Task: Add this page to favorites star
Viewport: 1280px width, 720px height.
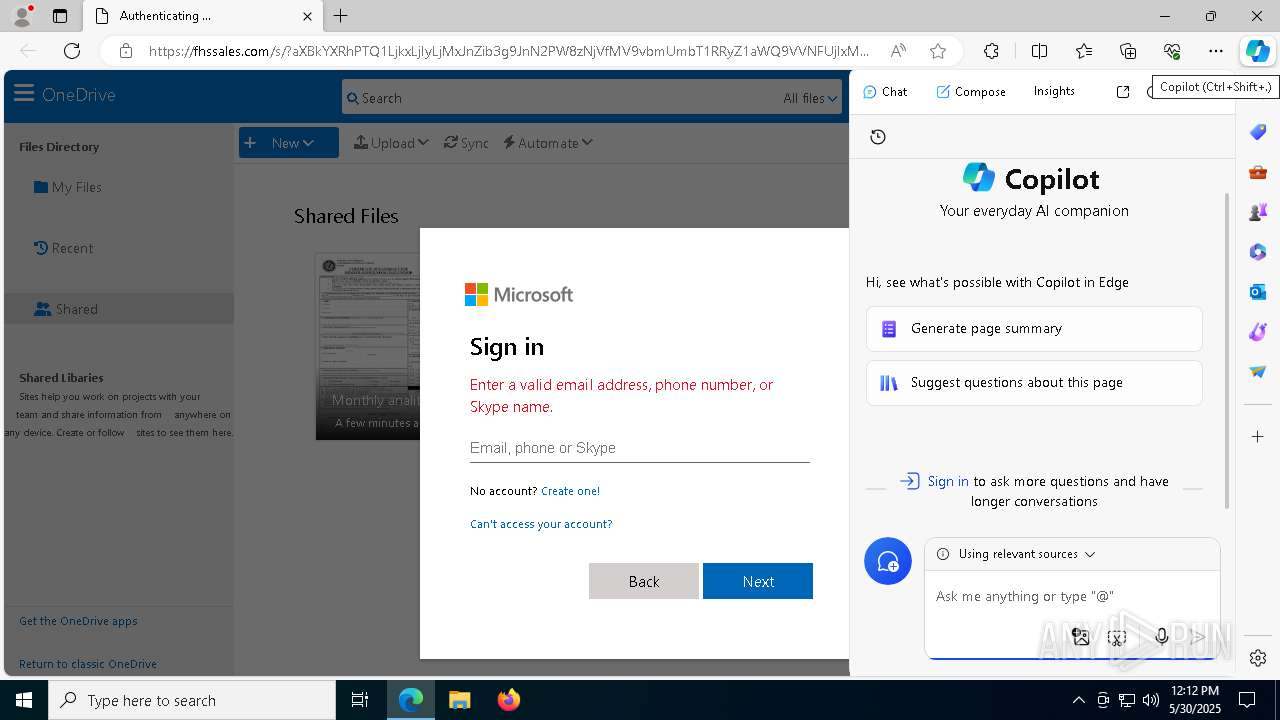Action: (x=937, y=51)
